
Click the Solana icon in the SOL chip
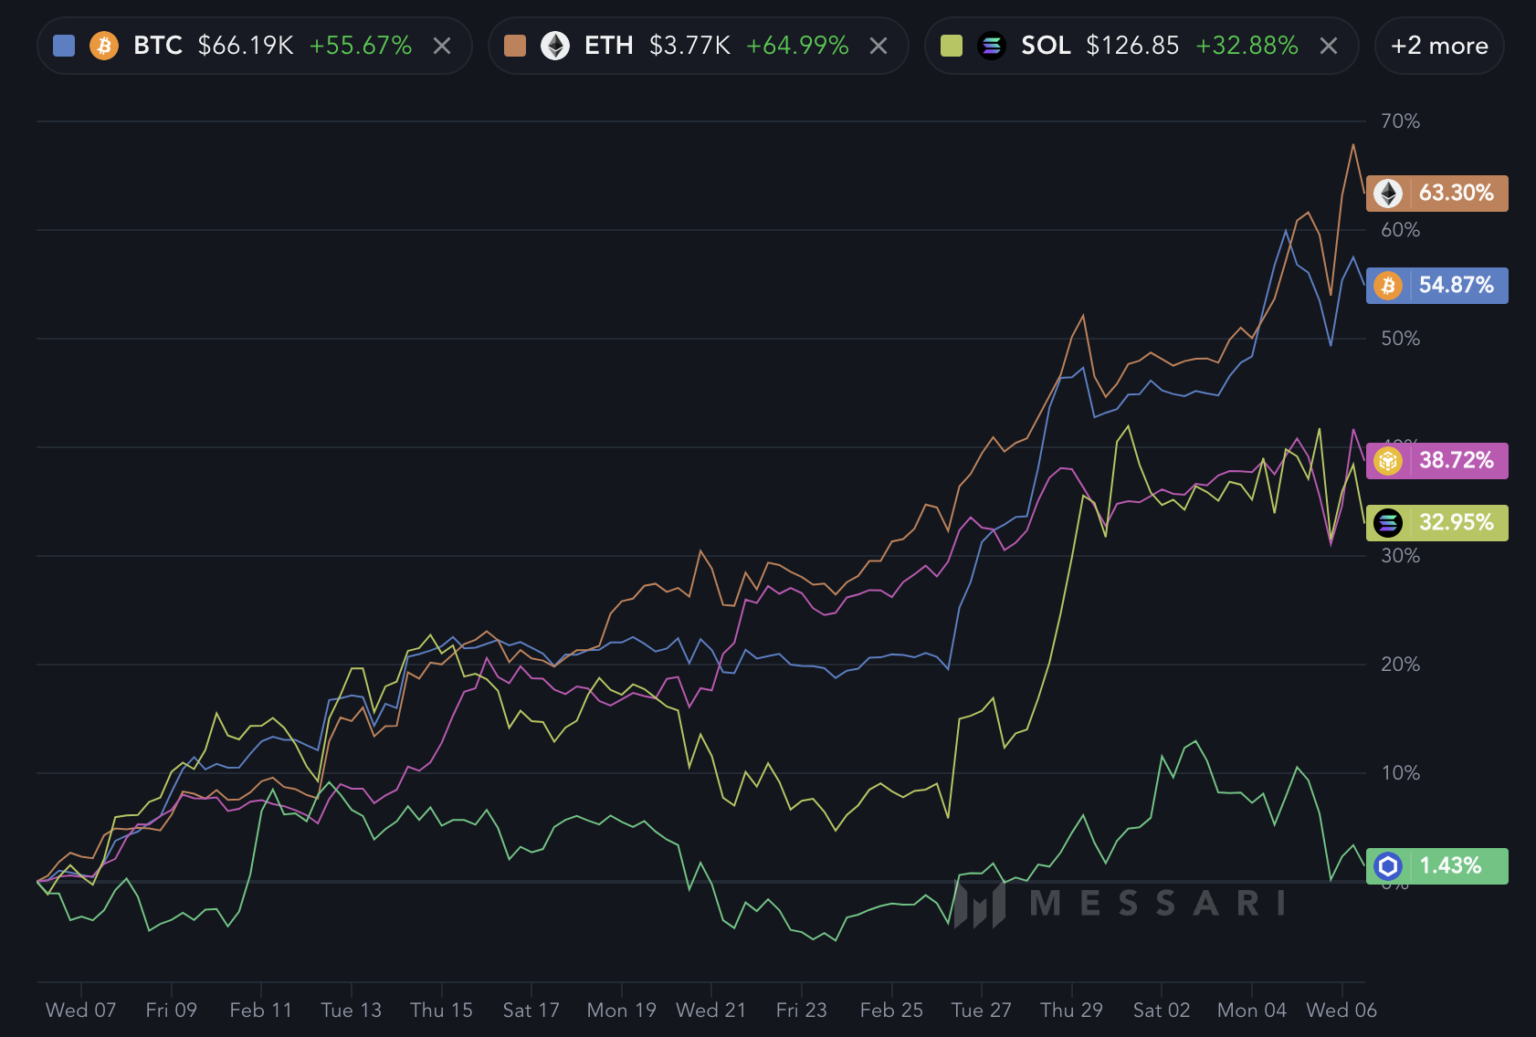click(991, 46)
